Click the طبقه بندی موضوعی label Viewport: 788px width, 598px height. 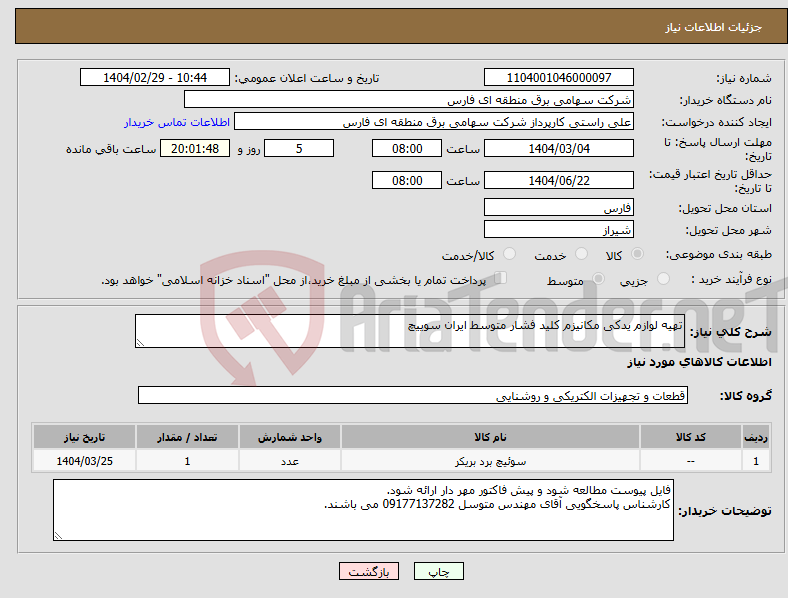(x=719, y=254)
